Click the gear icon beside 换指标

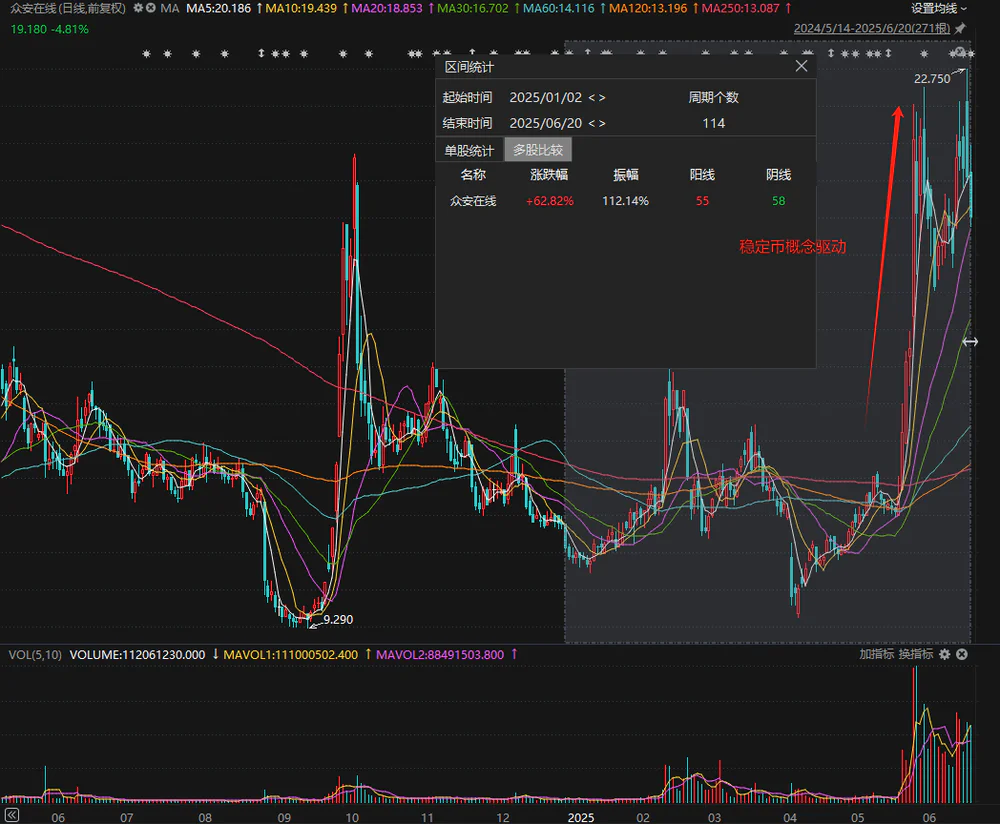tap(945, 654)
